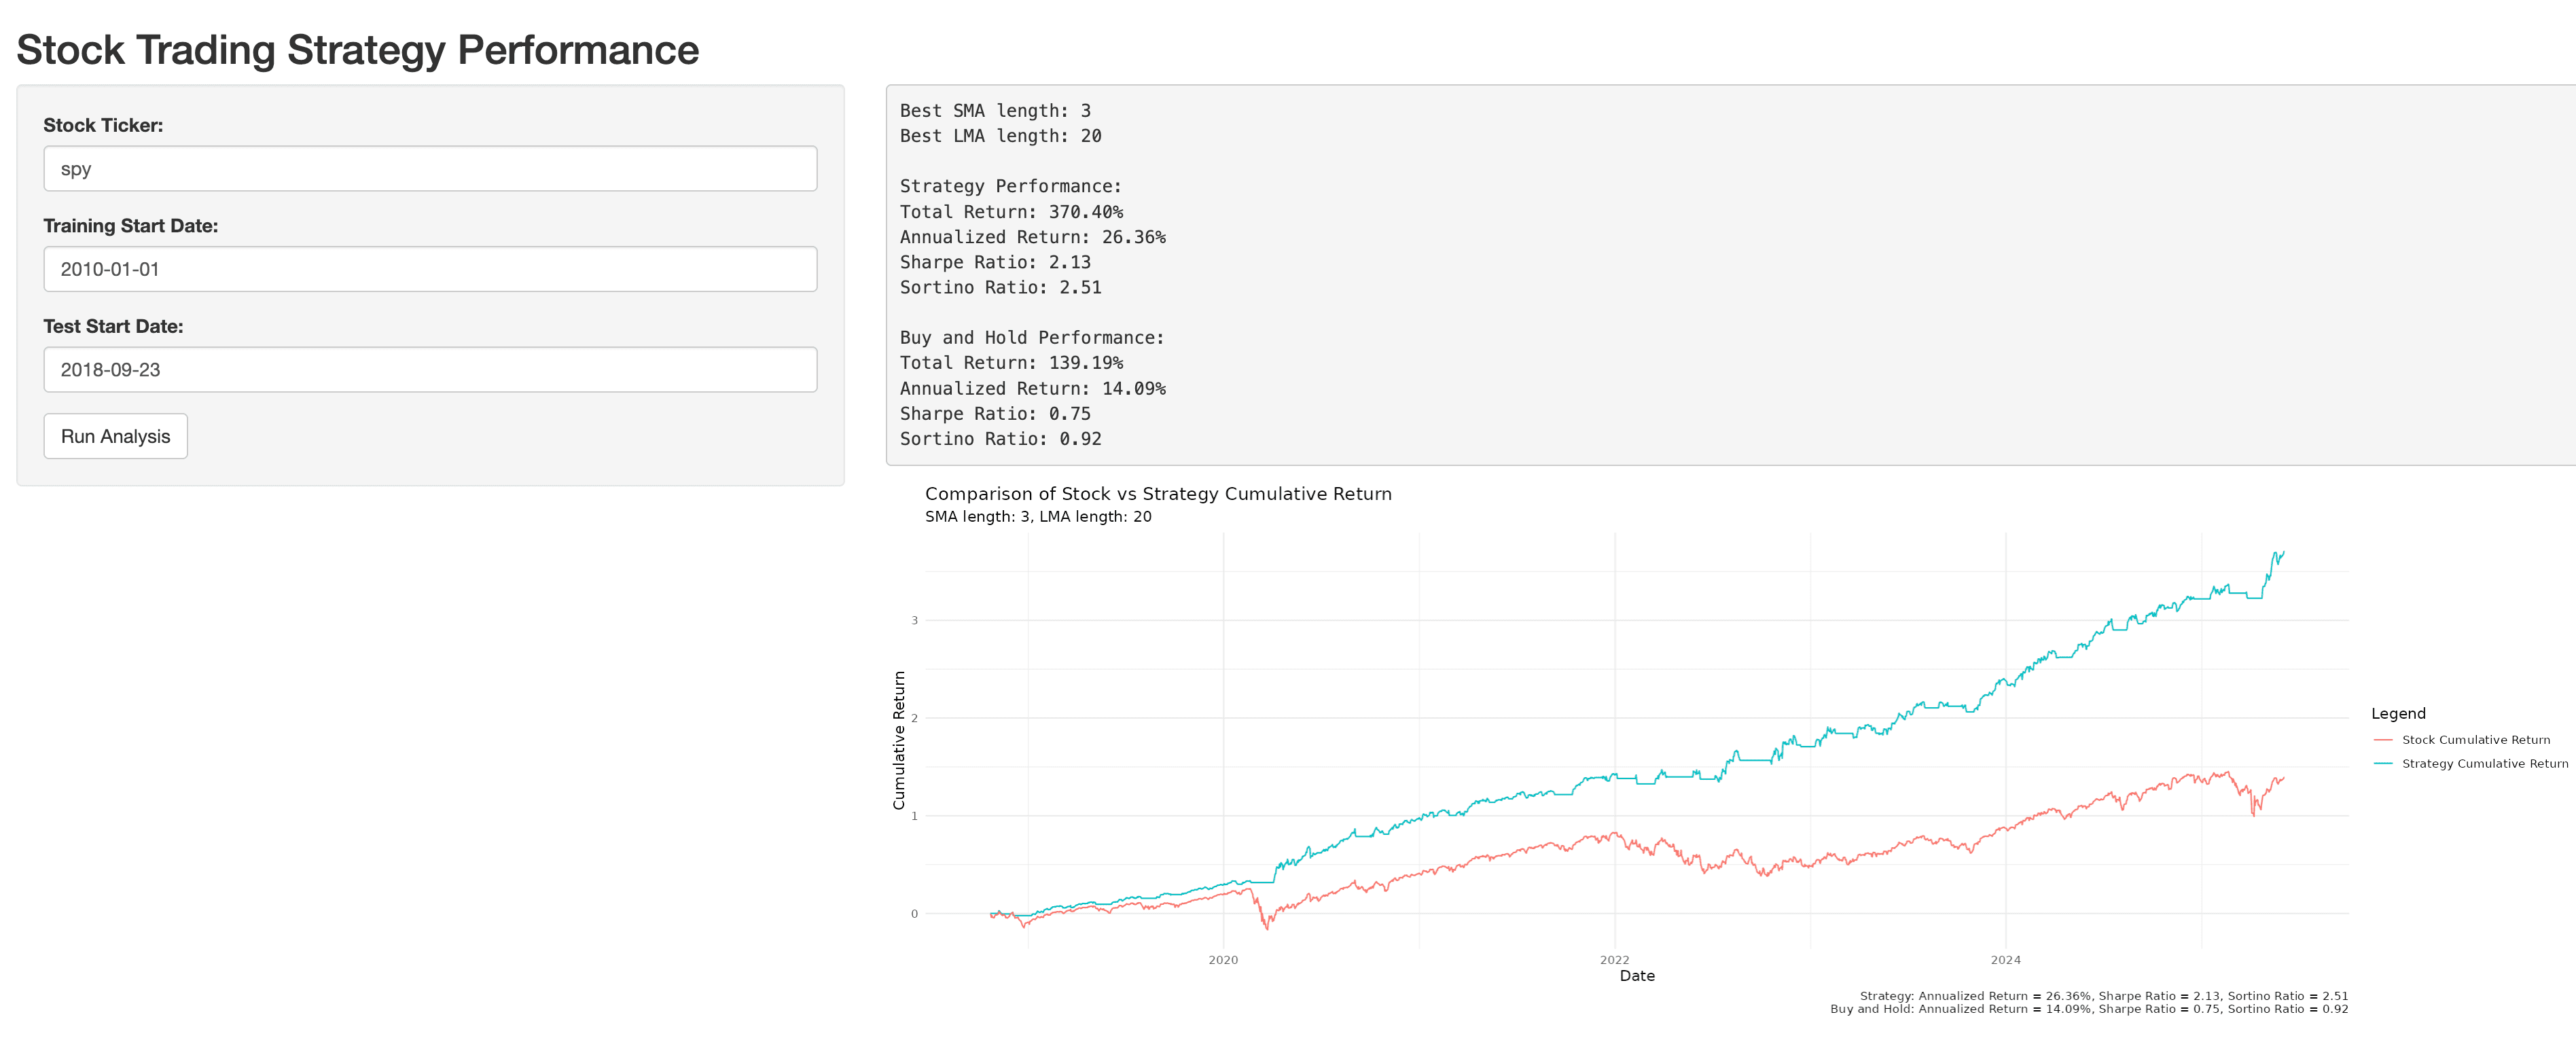
Task: Click the 'Stock Cumulative Return' legend entry
Action: pos(2476,740)
